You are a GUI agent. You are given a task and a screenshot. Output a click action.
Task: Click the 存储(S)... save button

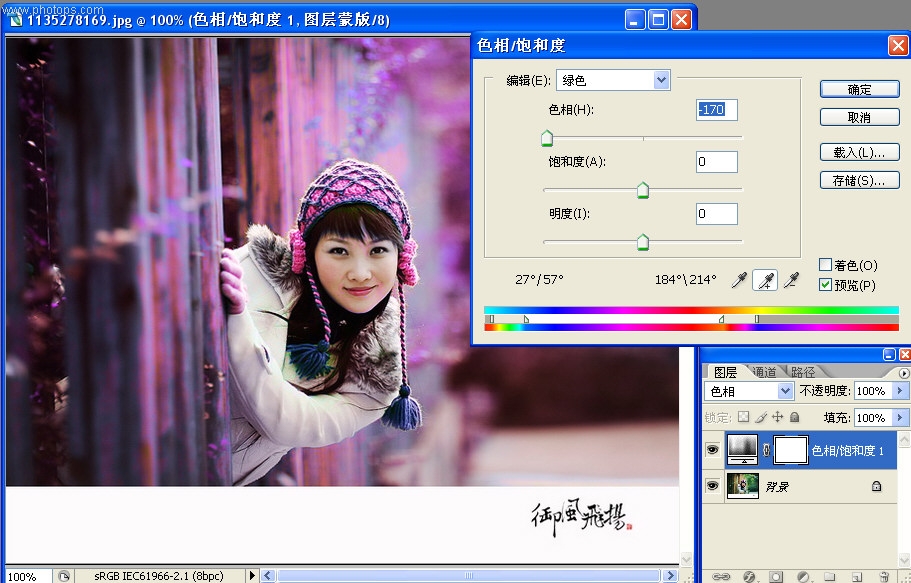point(859,180)
